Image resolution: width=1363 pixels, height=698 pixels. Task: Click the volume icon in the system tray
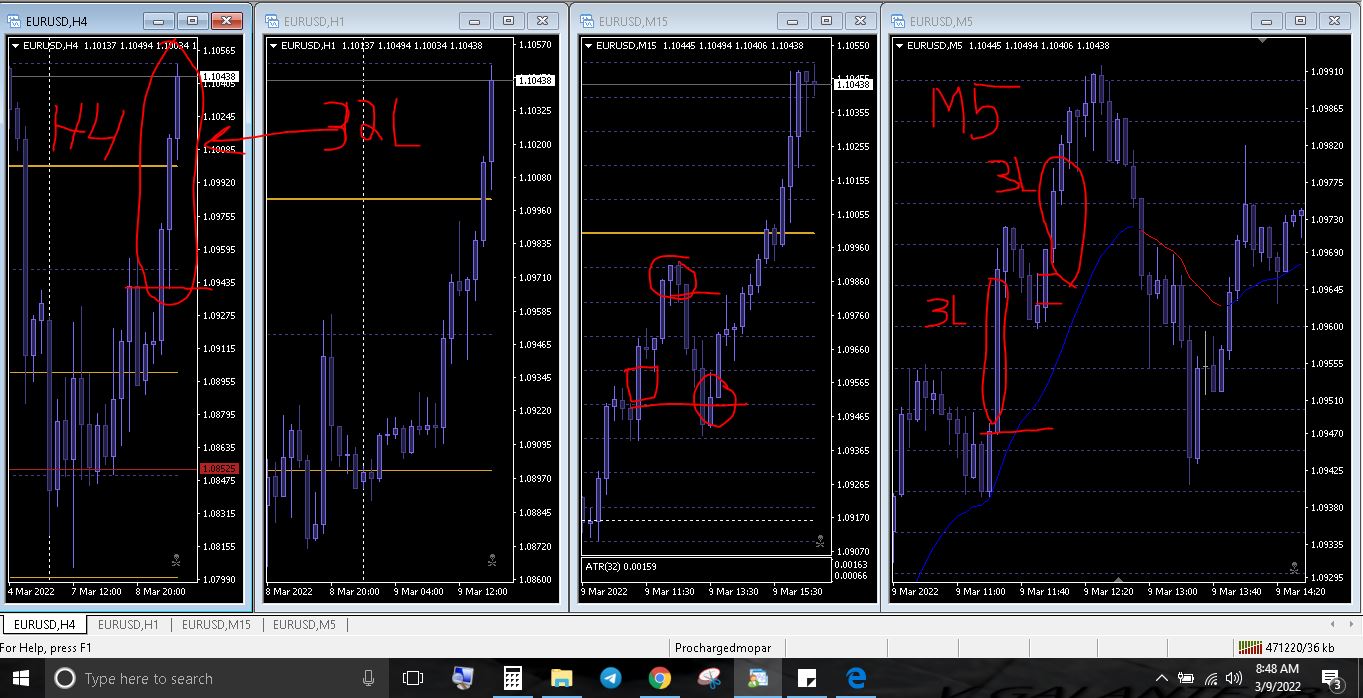tap(1232, 679)
